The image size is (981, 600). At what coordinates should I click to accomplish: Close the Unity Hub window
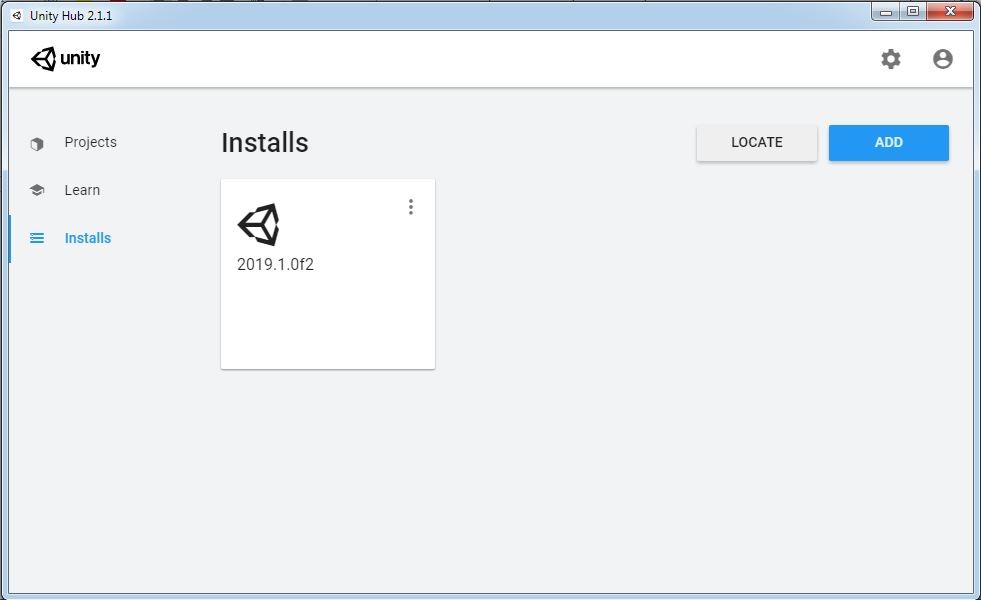(x=948, y=12)
